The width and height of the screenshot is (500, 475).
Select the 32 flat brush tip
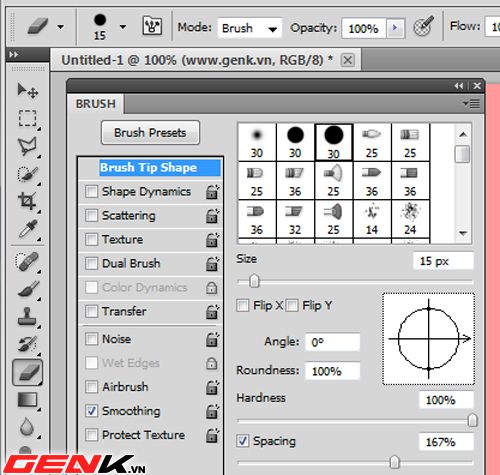pos(295,219)
